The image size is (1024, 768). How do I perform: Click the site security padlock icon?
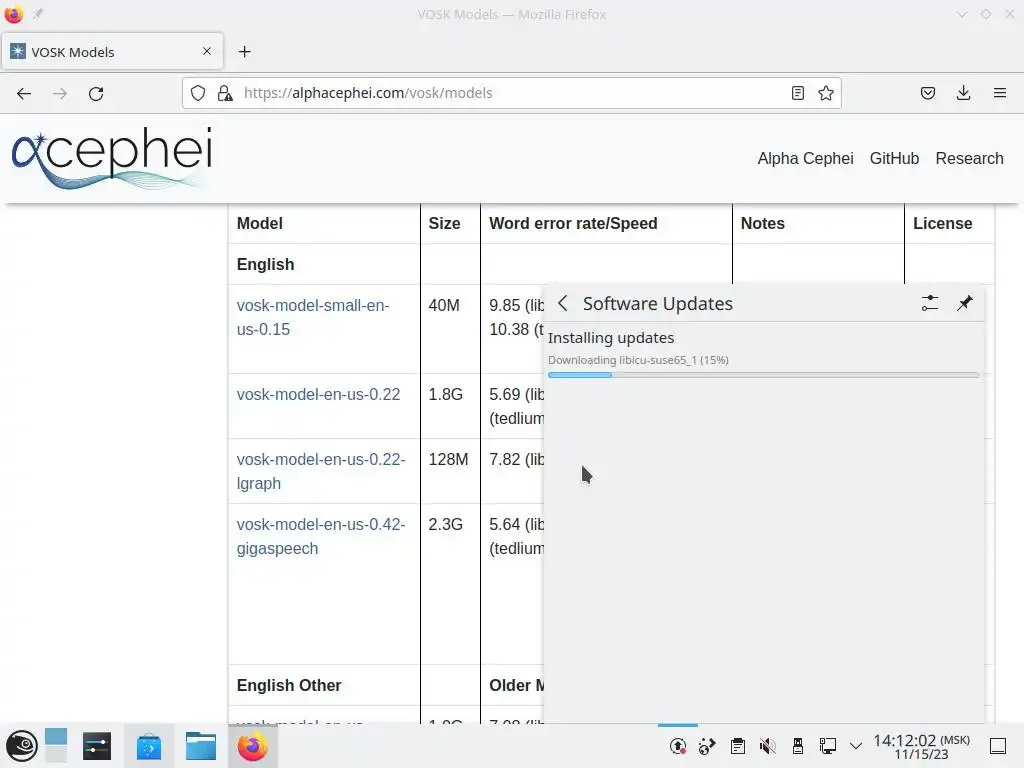pyautogui.click(x=225, y=93)
